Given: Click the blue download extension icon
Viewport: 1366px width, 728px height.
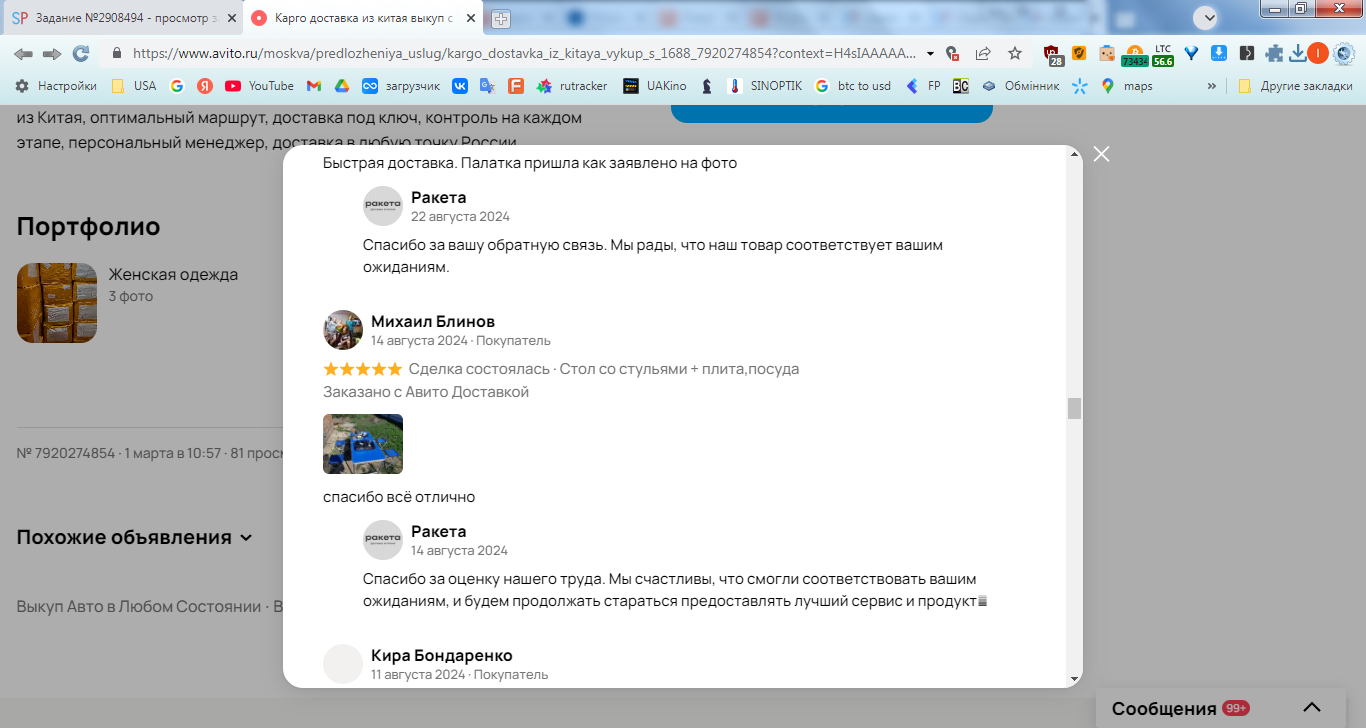Looking at the screenshot, I should (1219, 53).
